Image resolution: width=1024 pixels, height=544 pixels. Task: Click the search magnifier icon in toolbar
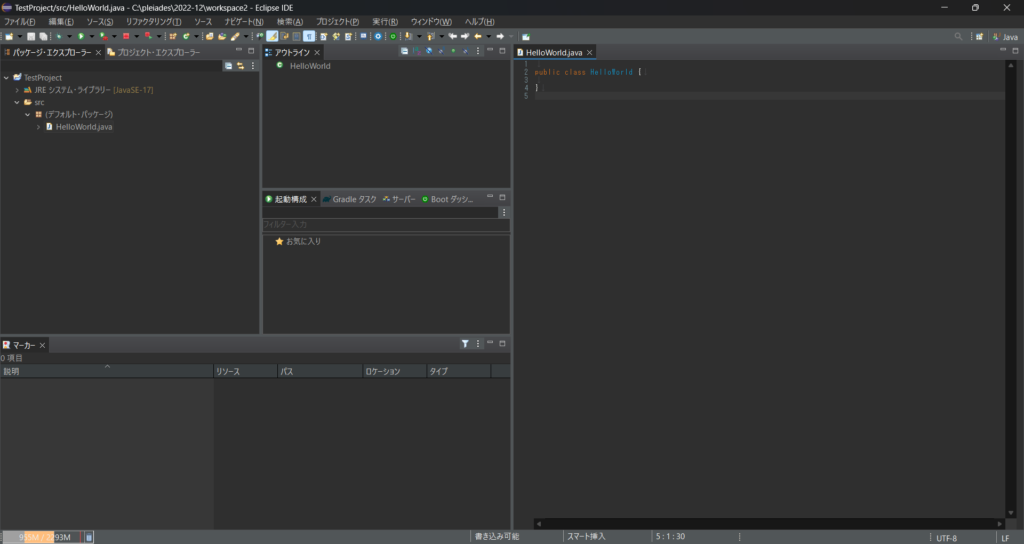click(958, 36)
